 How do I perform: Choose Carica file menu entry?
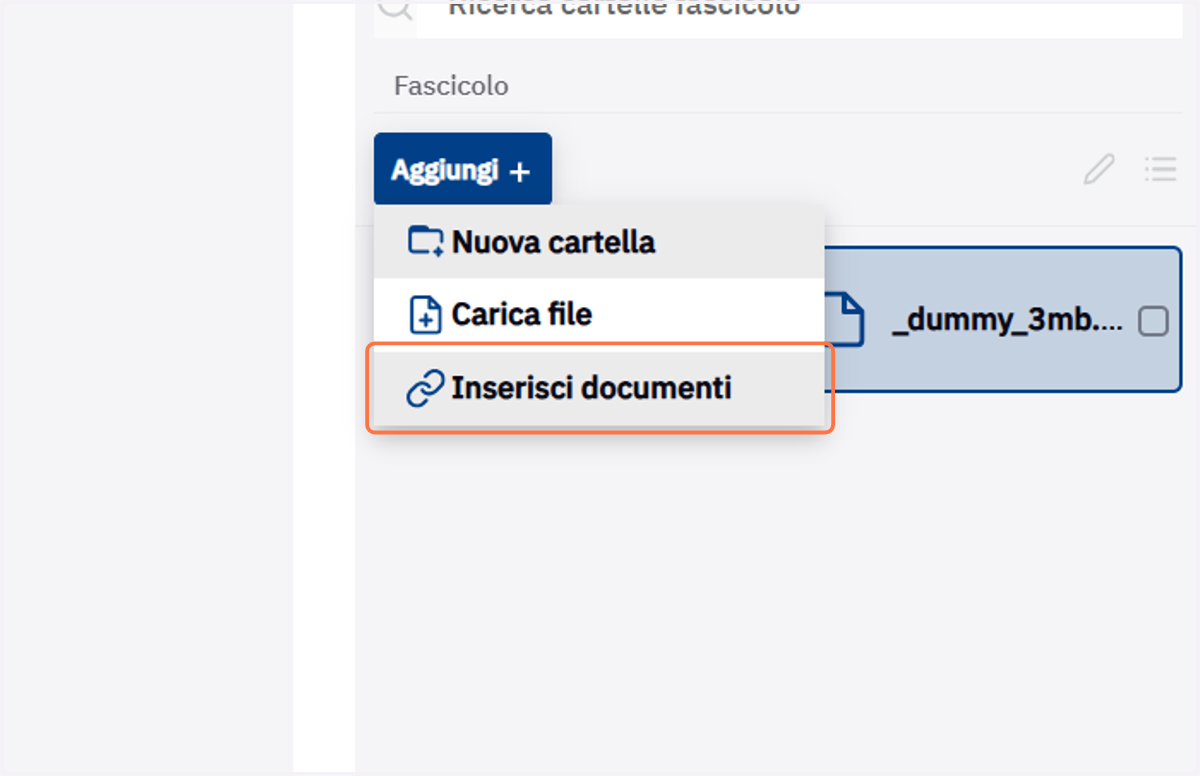(599, 315)
